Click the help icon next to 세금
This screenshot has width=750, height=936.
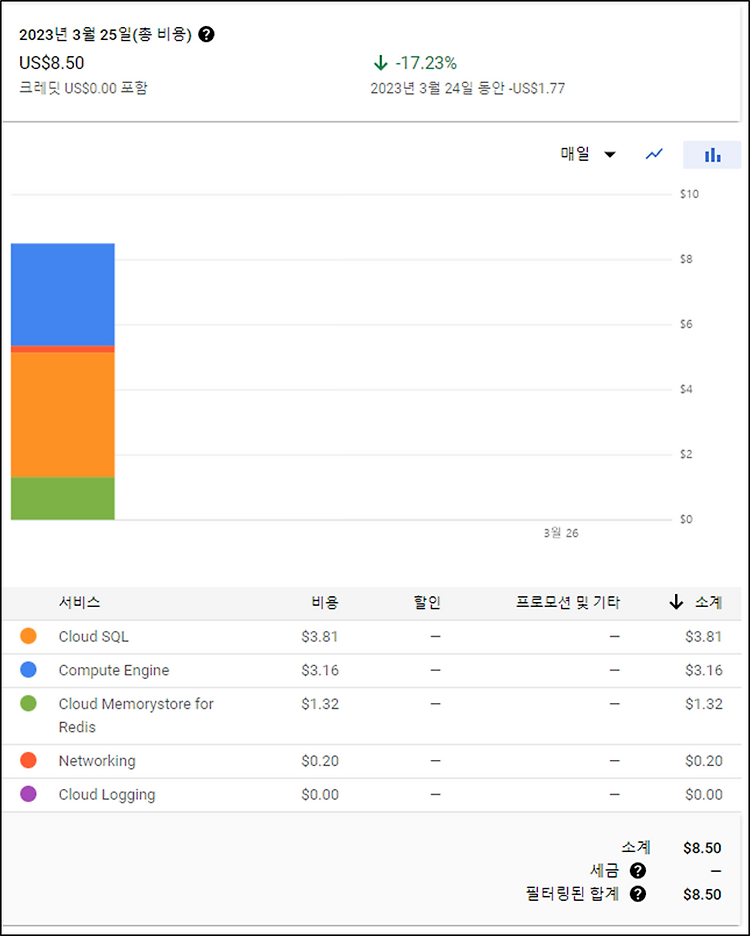click(638, 871)
